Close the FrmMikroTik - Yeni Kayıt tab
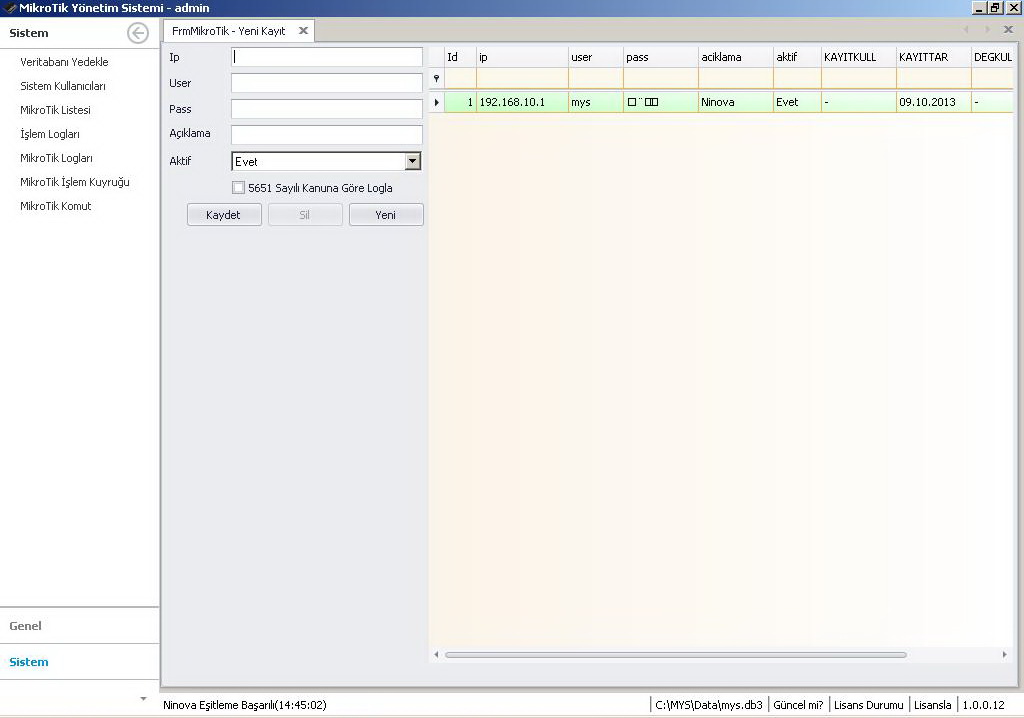This screenshot has width=1024, height=718. tap(303, 31)
